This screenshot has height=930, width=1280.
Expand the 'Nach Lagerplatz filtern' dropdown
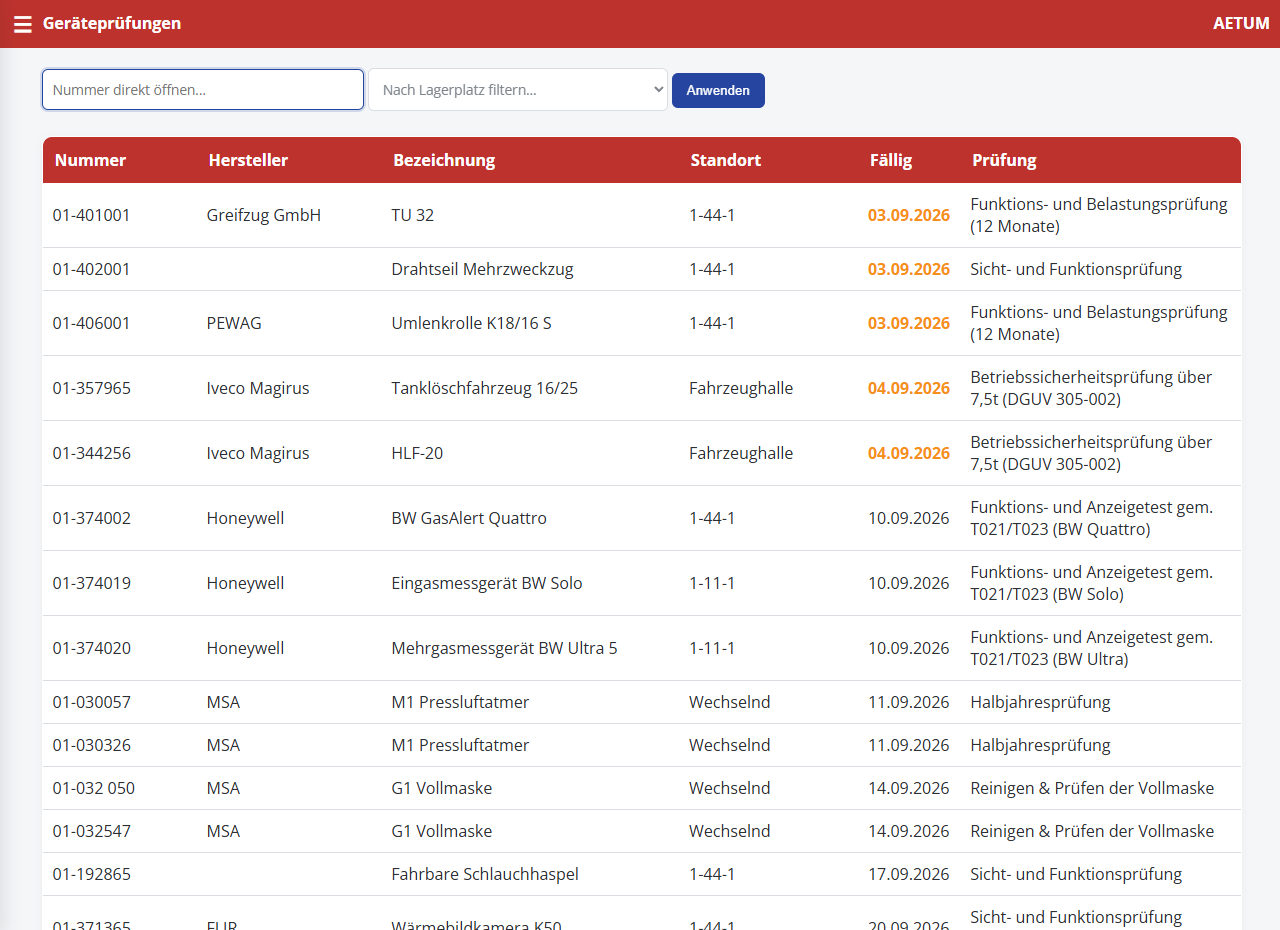[x=518, y=89]
